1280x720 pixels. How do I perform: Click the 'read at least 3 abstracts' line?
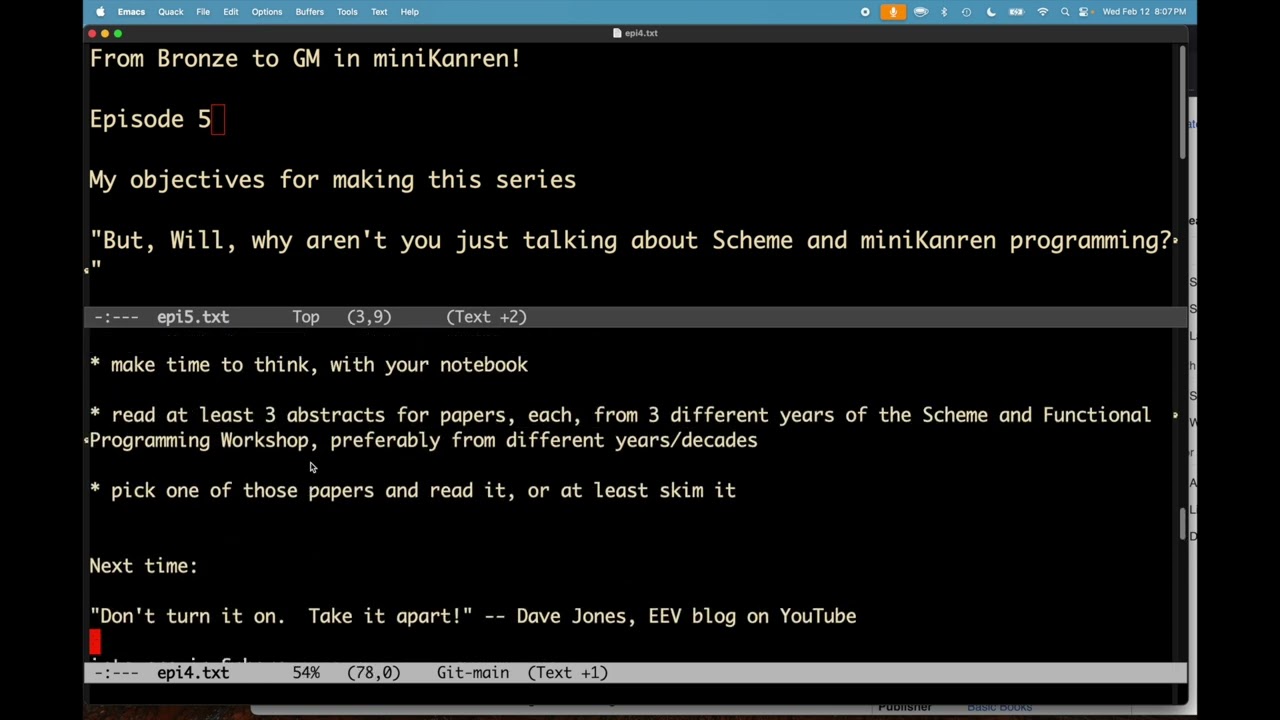click(620, 415)
